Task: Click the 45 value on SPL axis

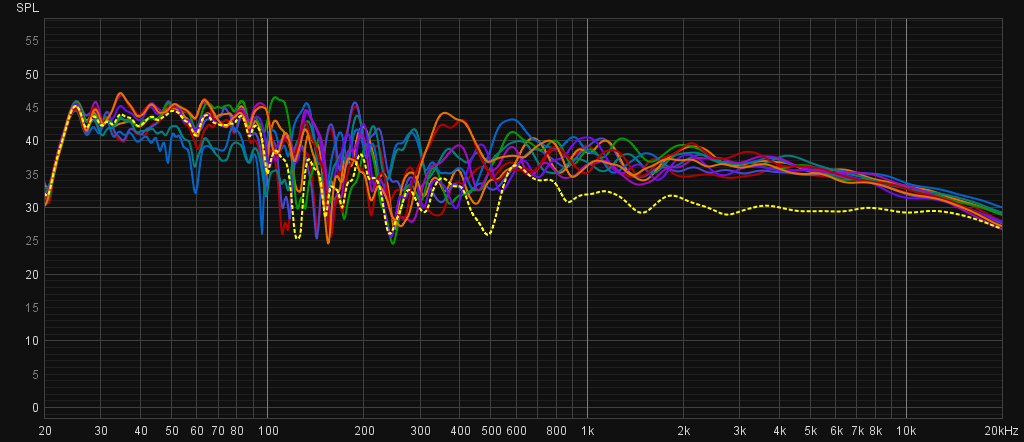Action: pyautogui.click(x=32, y=108)
